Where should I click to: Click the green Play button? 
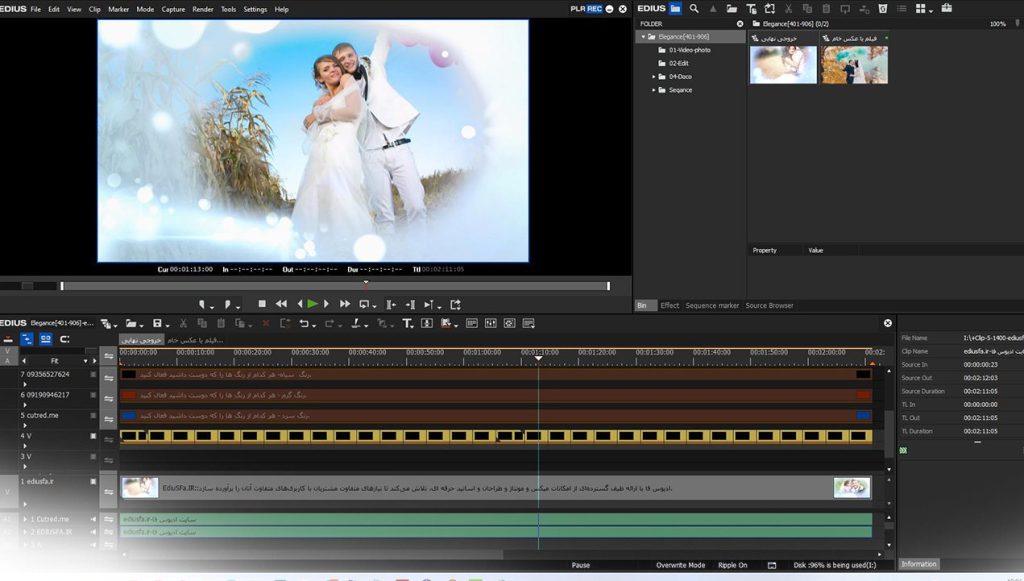click(x=312, y=304)
